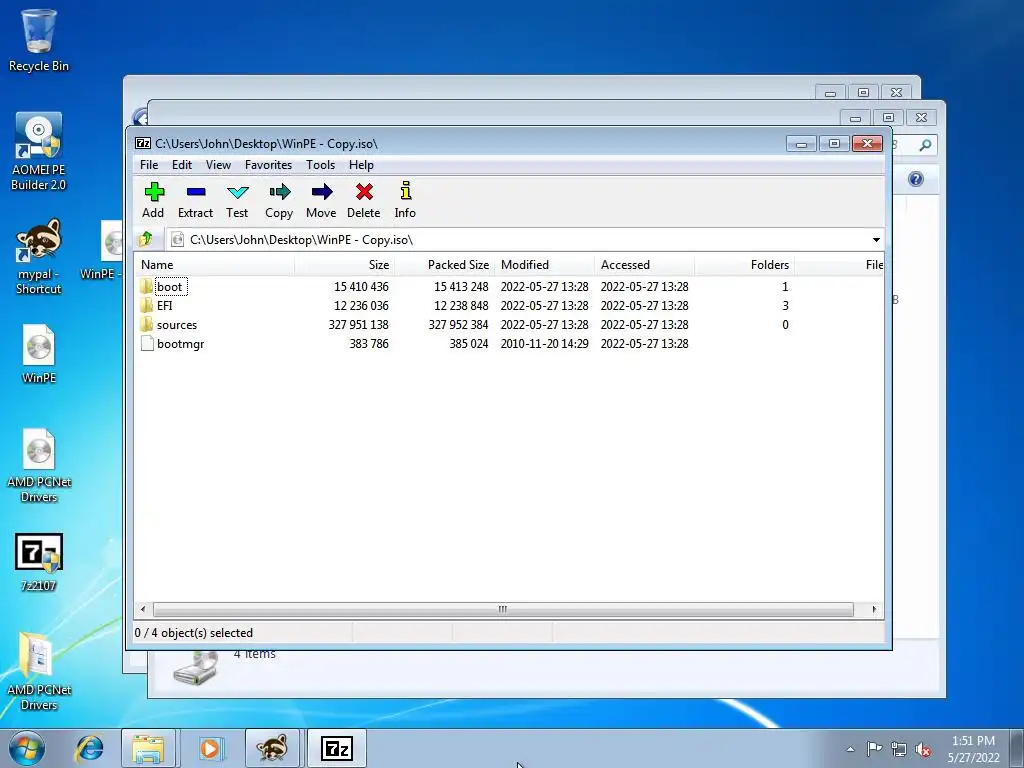Sort by the Size column header
1024x768 pixels.
[344, 265]
